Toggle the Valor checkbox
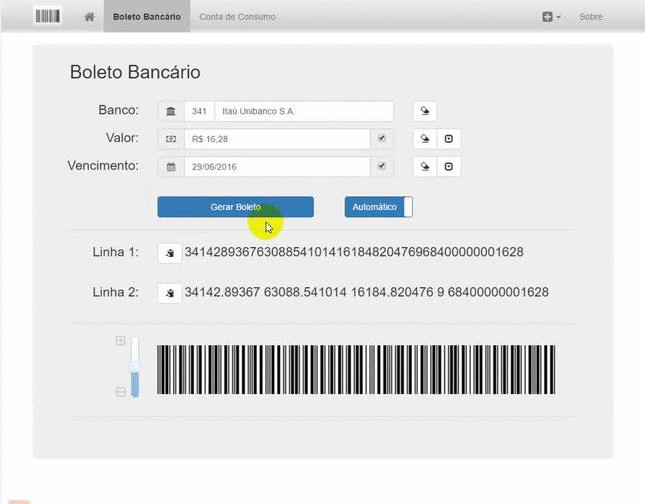The width and height of the screenshot is (645, 504). (x=382, y=138)
